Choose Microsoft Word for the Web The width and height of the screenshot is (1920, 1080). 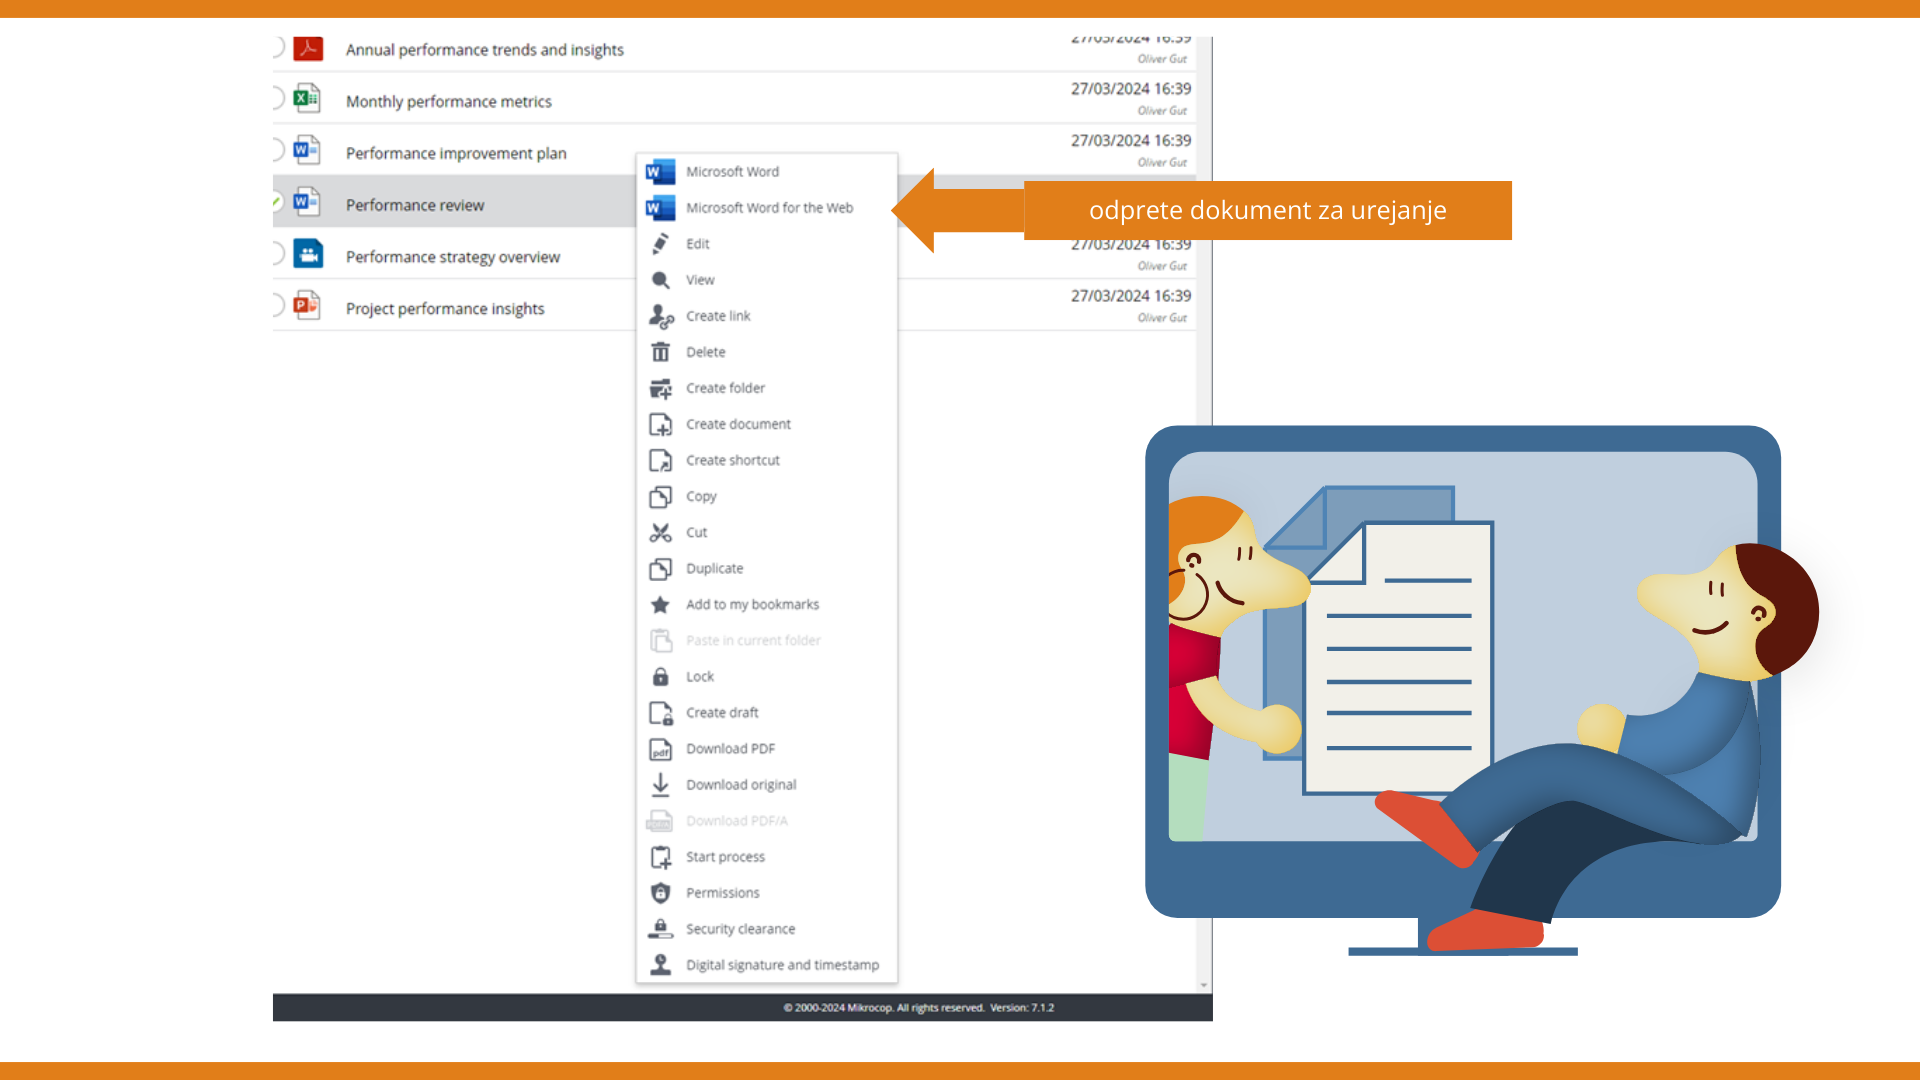click(x=768, y=208)
